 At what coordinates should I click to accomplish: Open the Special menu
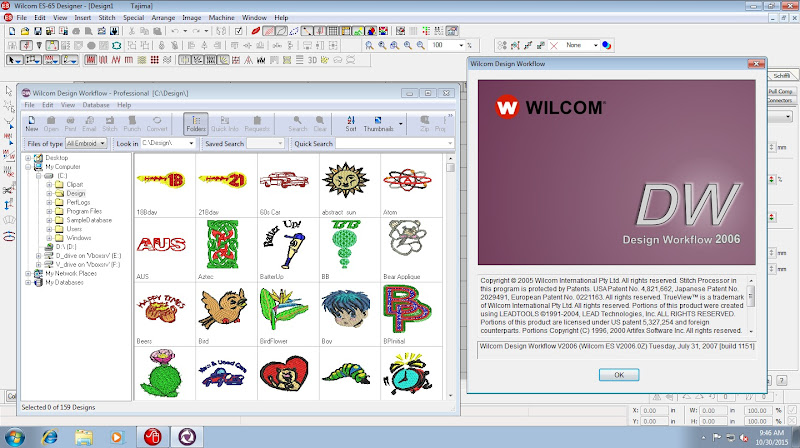pyautogui.click(x=133, y=17)
